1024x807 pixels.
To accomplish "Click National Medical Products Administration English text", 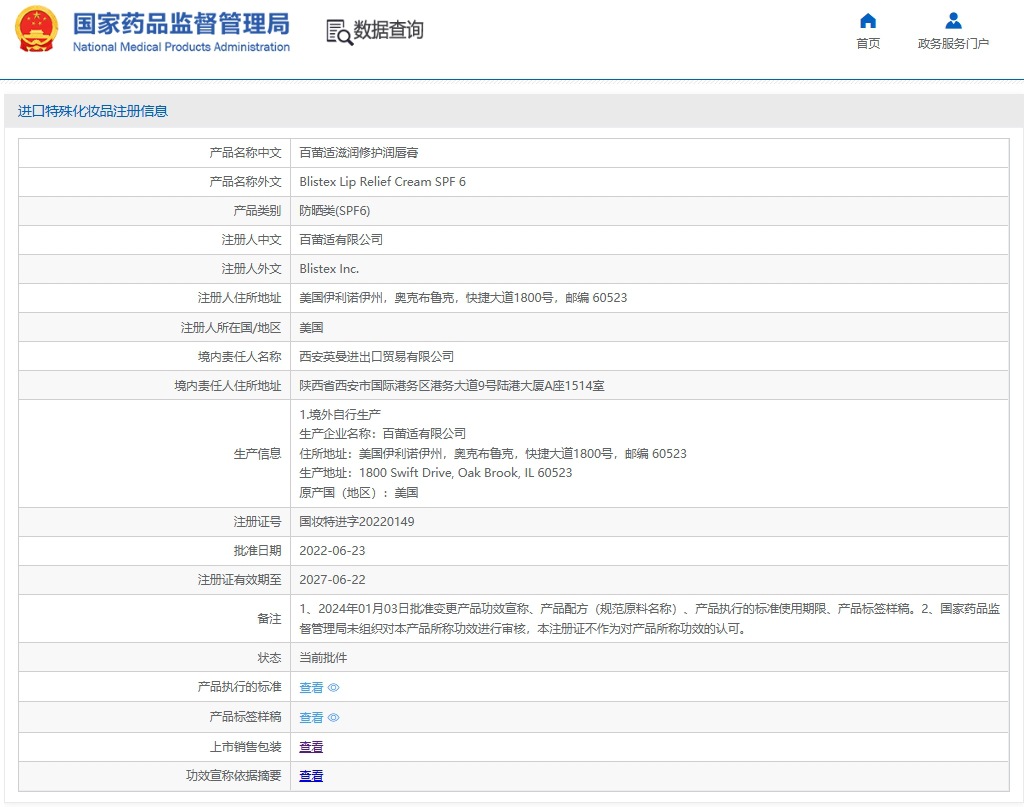I will pyautogui.click(x=181, y=47).
